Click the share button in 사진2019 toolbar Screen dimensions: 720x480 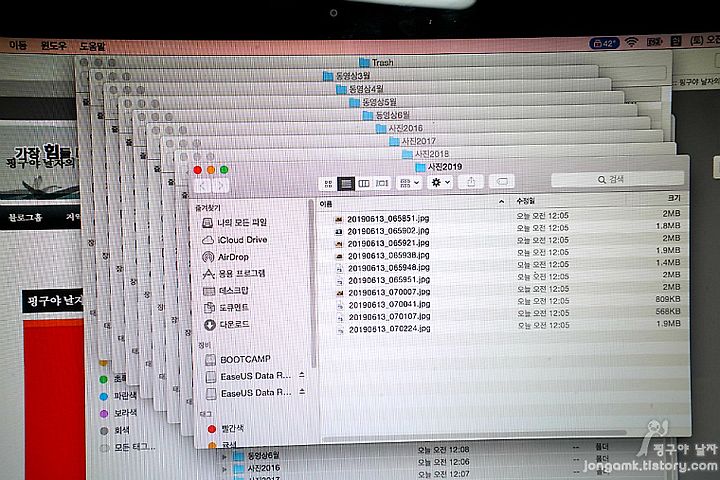(471, 182)
